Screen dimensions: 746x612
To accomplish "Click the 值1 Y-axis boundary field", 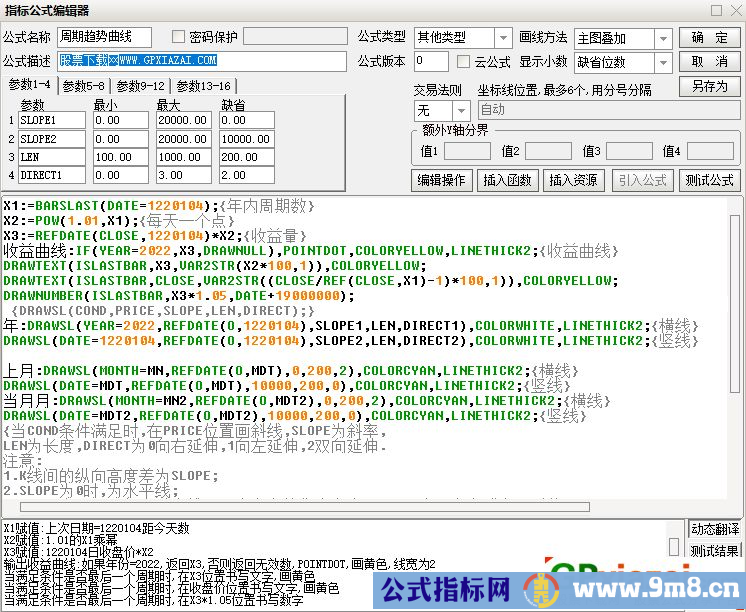I will click(467, 151).
